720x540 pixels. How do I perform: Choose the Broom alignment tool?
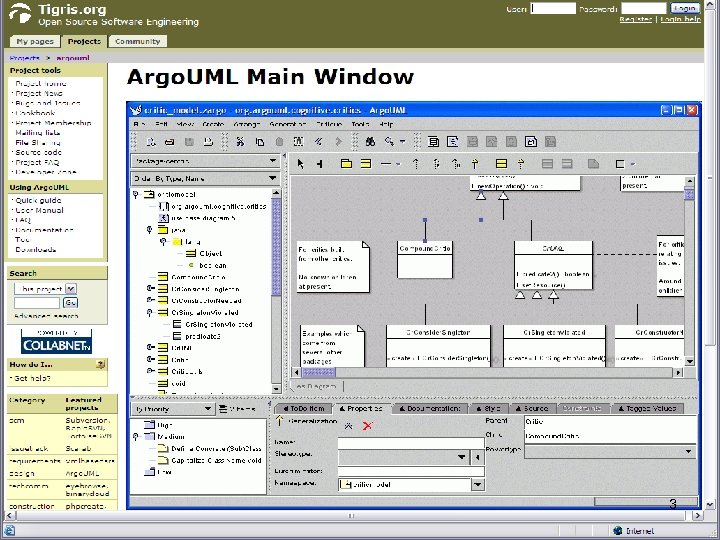[x=320, y=164]
